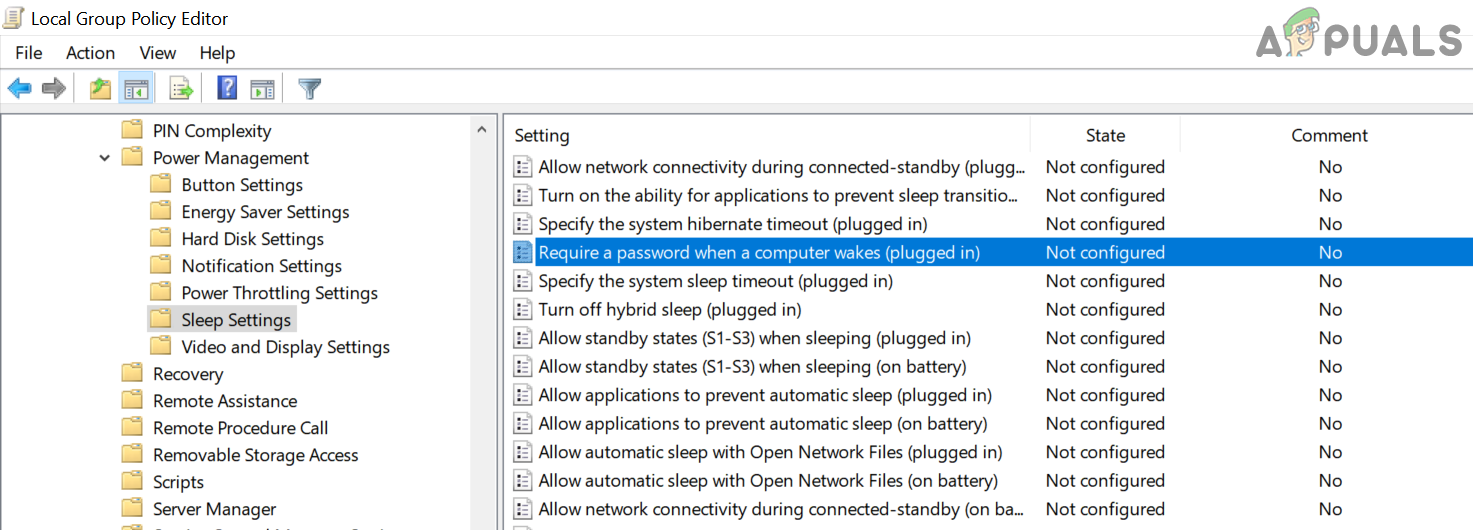Select the Video and Display Settings folder
The width and height of the screenshot is (1473, 530).
285,347
